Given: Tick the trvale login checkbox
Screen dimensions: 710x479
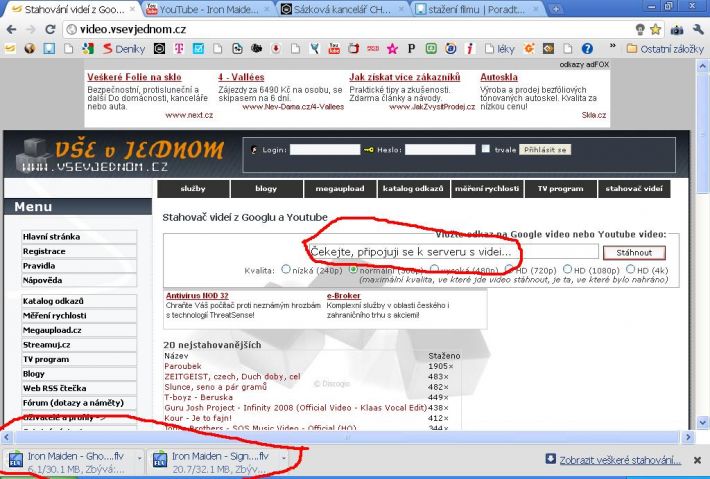Looking at the screenshot, I should [486, 148].
